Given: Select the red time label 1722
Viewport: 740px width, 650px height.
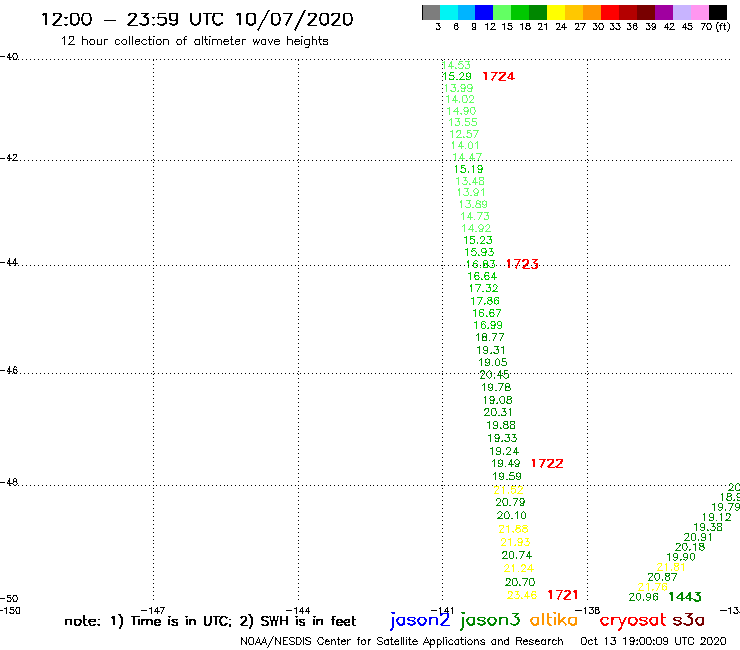Looking at the screenshot, I should 547,464.
